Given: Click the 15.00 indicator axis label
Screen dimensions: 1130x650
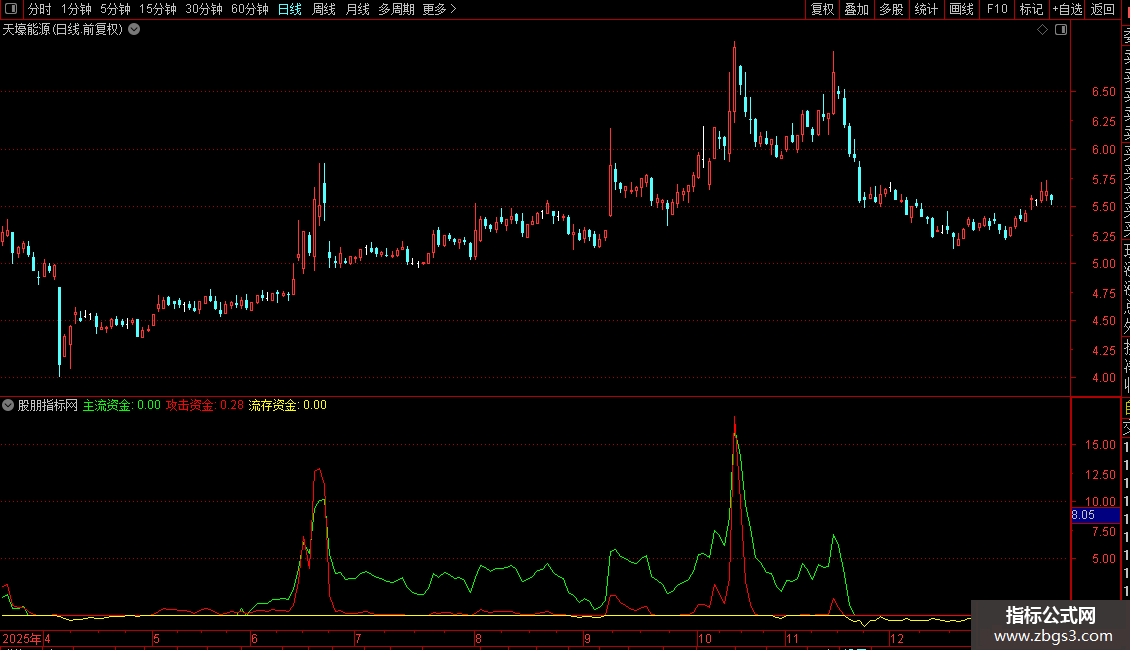Looking at the screenshot, I should coord(1100,445).
